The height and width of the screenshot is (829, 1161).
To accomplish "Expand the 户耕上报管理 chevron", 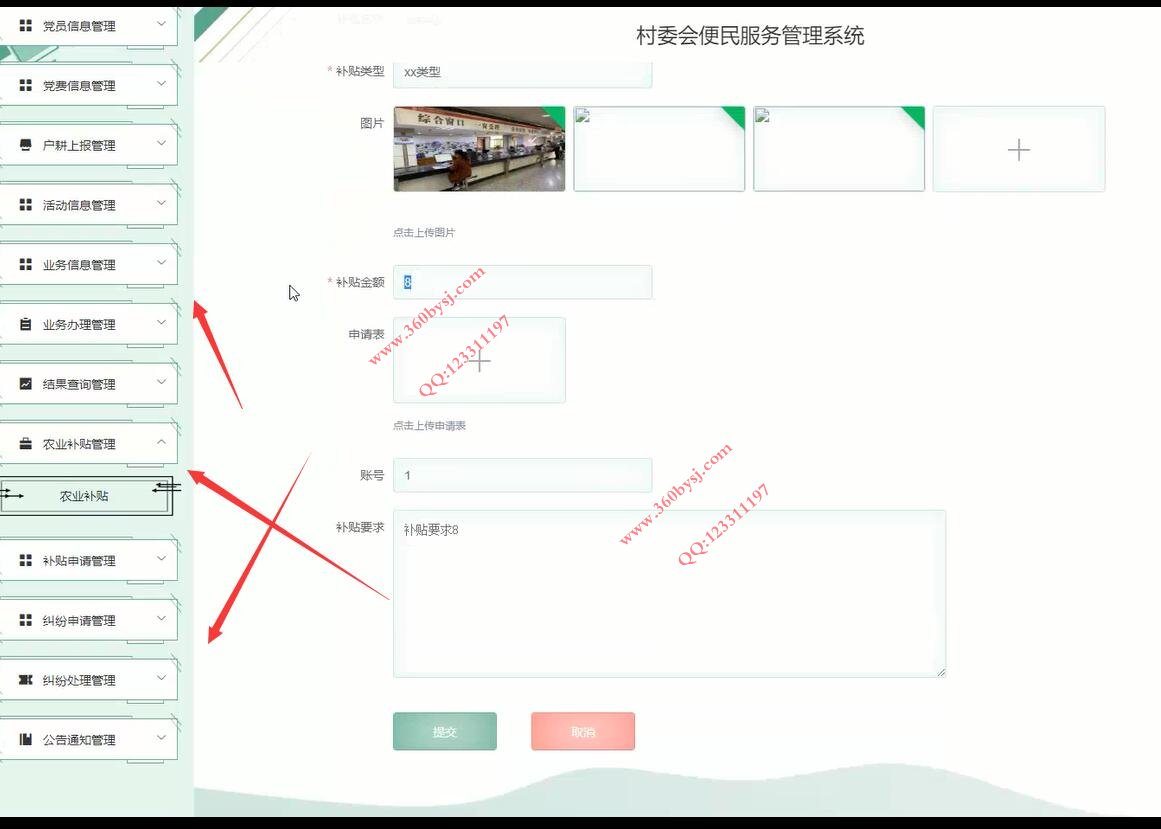I will pos(161,144).
